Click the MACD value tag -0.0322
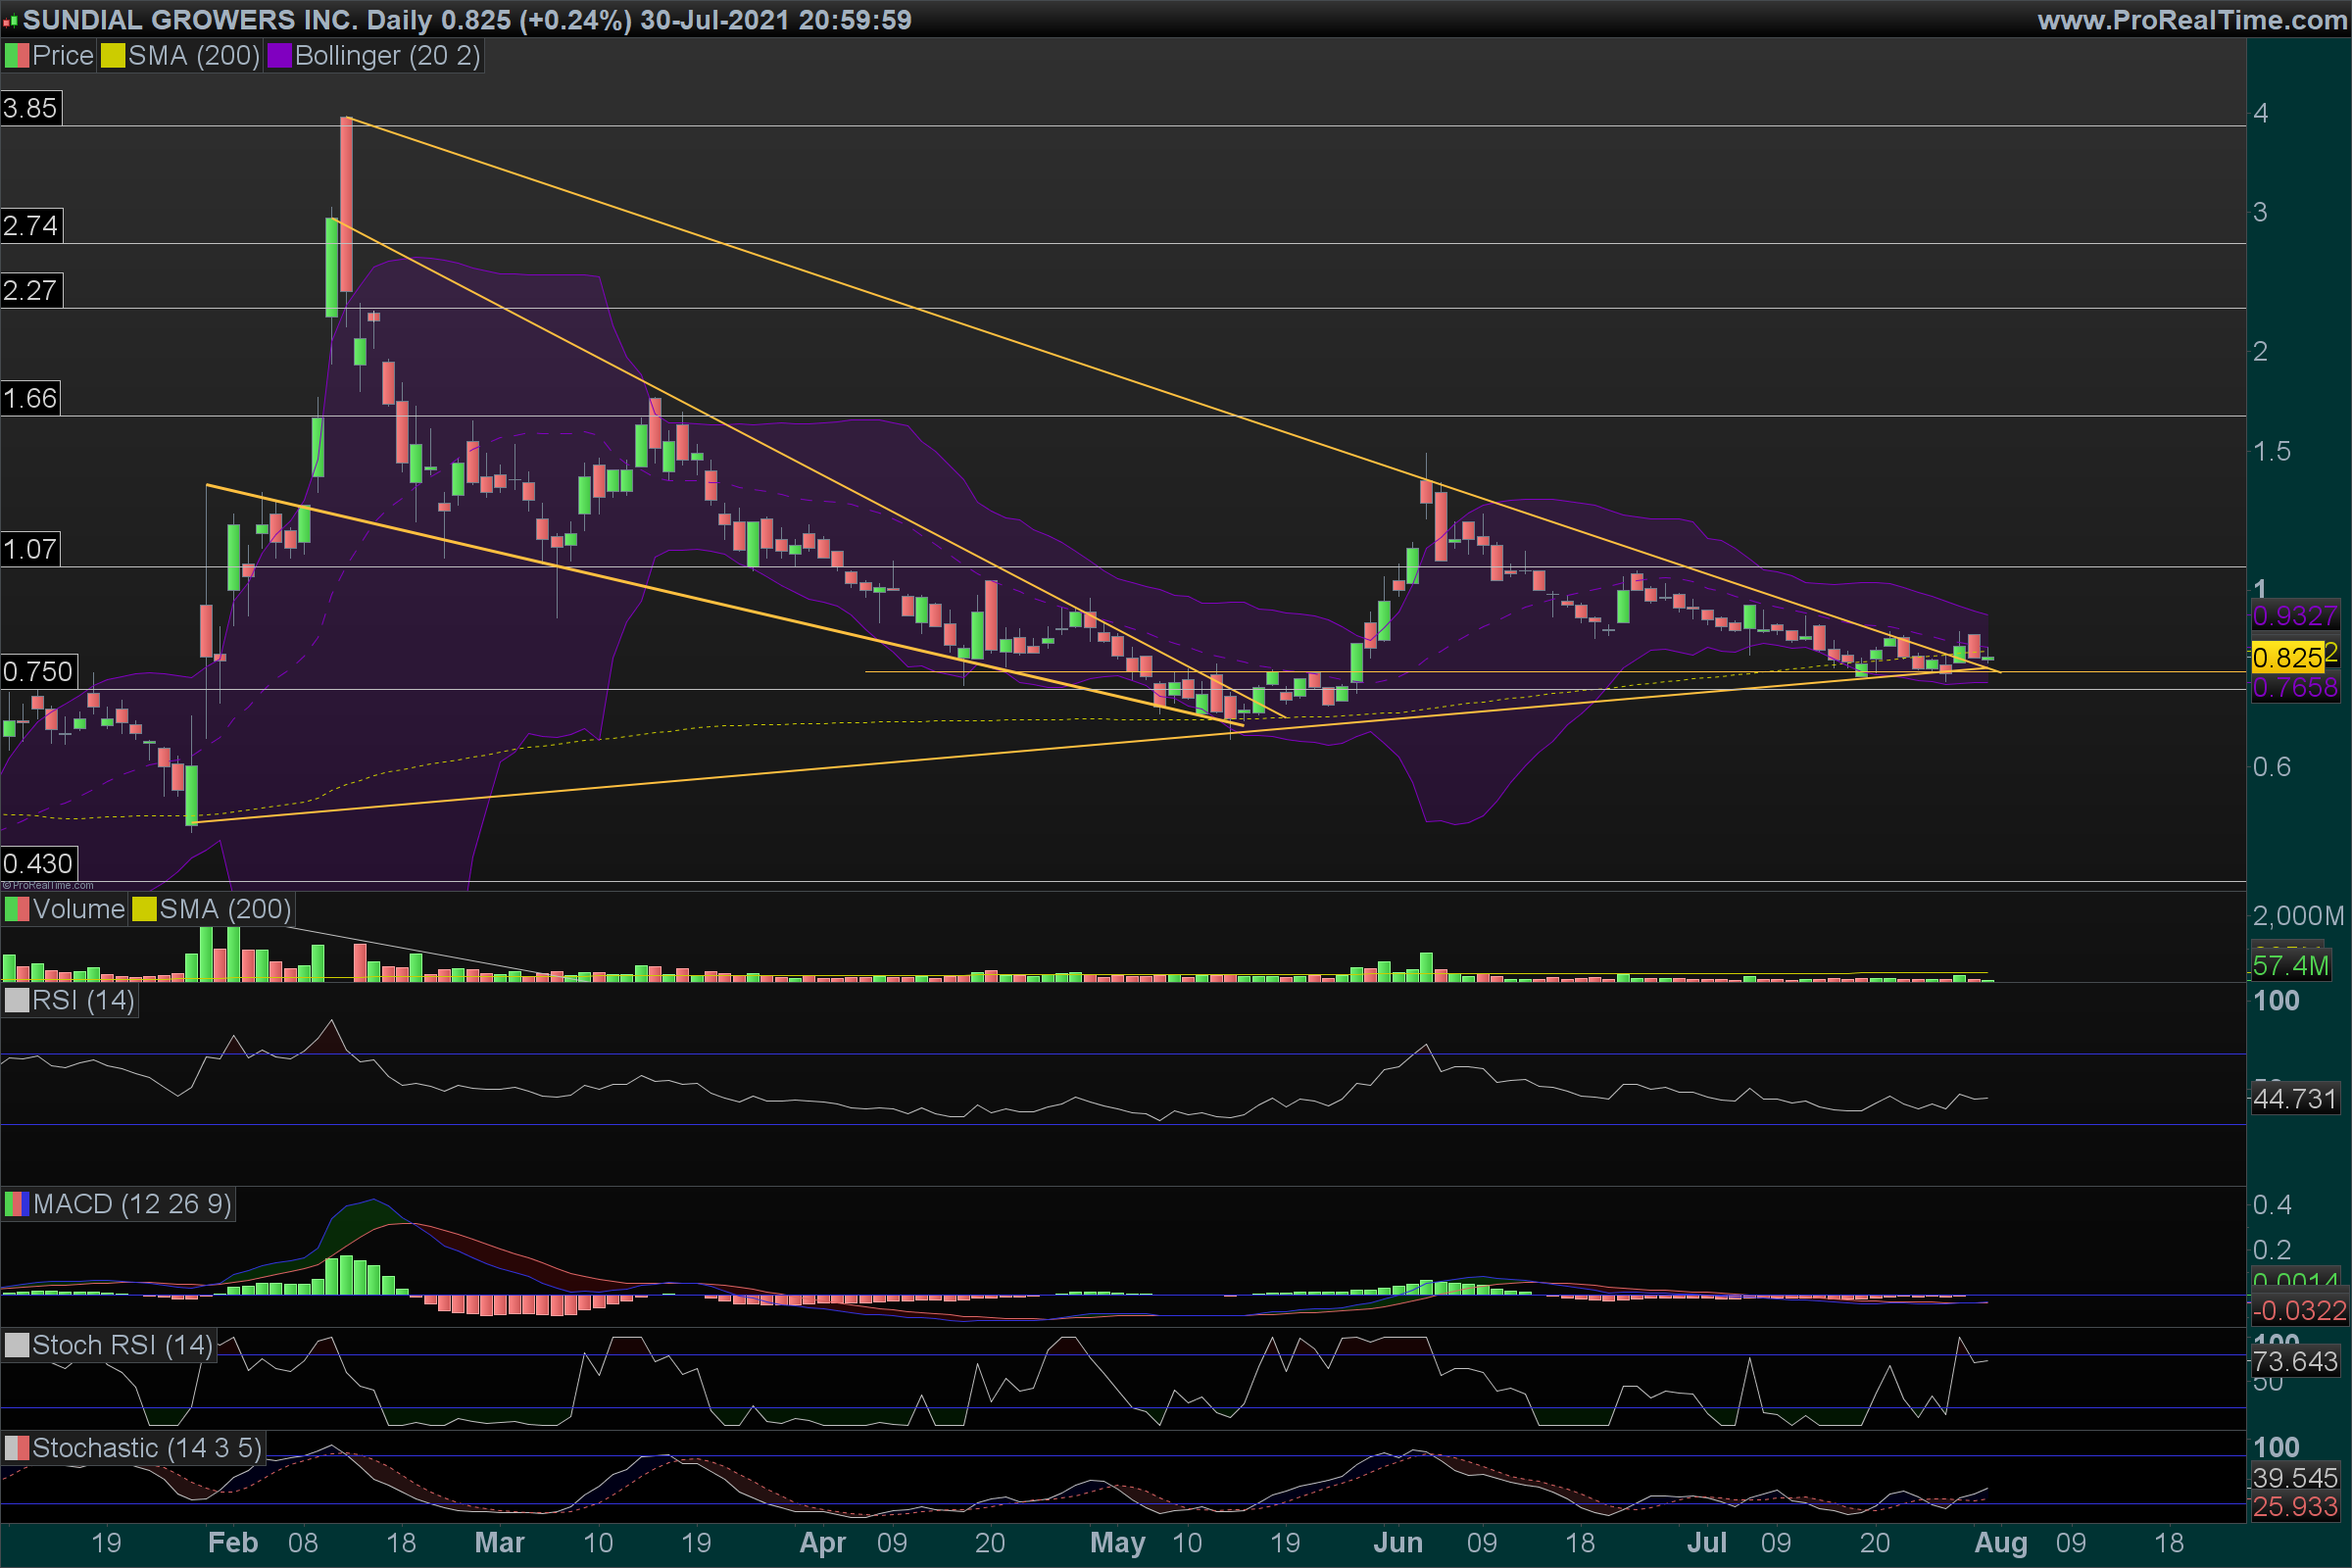This screenshot has height=1568, width=2352. (x=2298, y=1310)
